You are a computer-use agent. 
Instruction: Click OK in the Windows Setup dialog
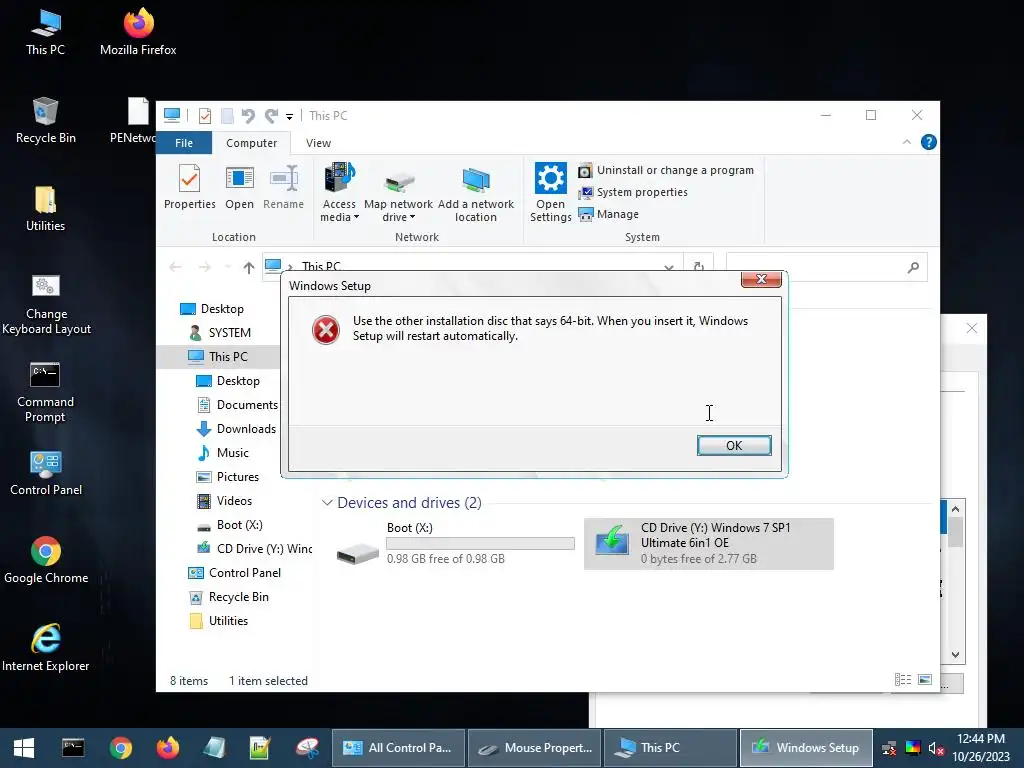coord(733,445)
